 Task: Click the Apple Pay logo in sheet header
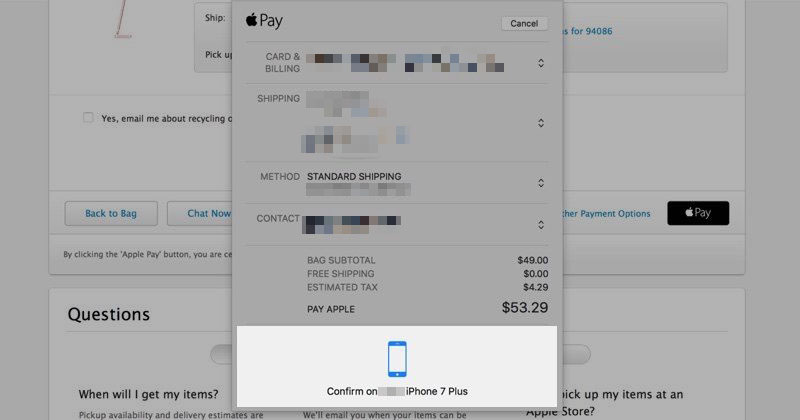pos(264,20)
